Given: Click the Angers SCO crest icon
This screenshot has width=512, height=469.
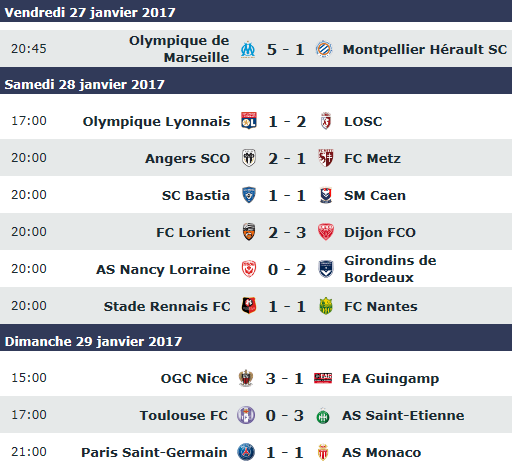Looking at the screenshot, I should coord(249,158).
